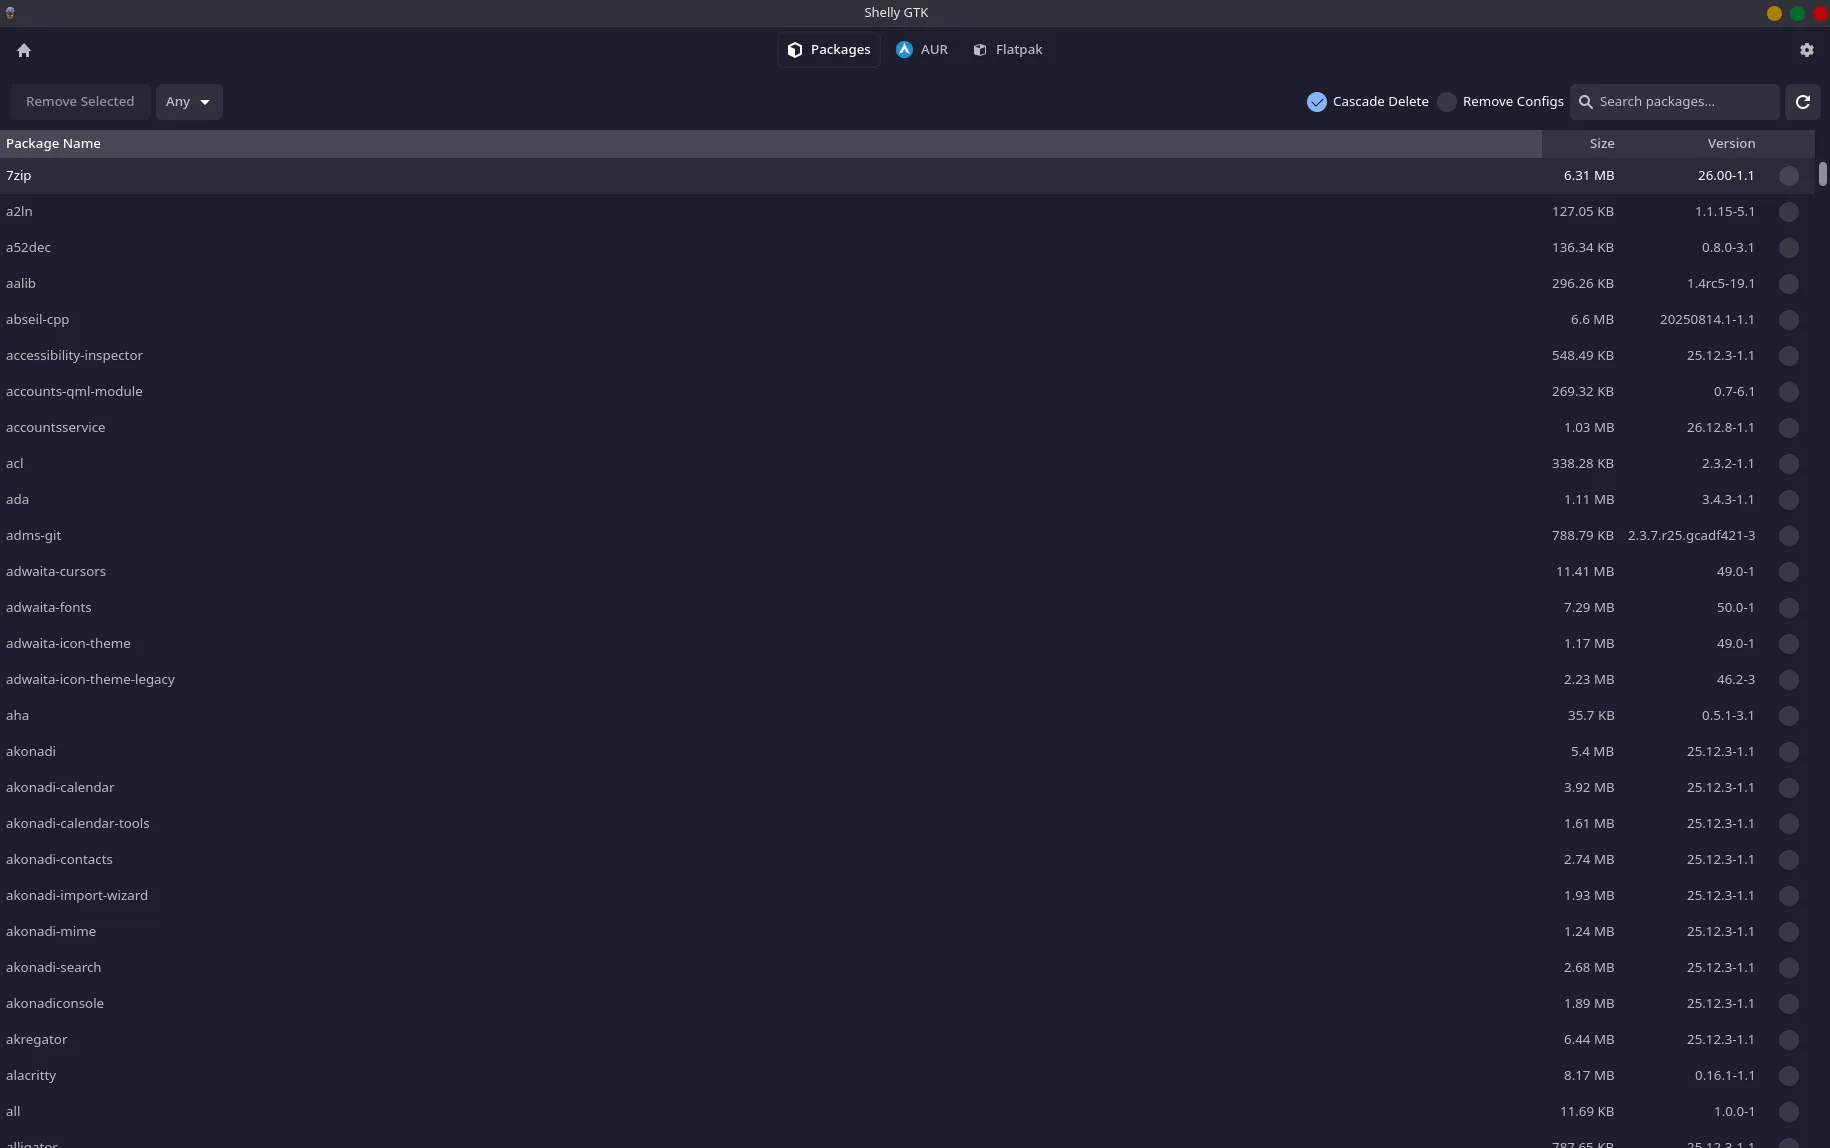Open the Any filter dropdown

[189, 102]
